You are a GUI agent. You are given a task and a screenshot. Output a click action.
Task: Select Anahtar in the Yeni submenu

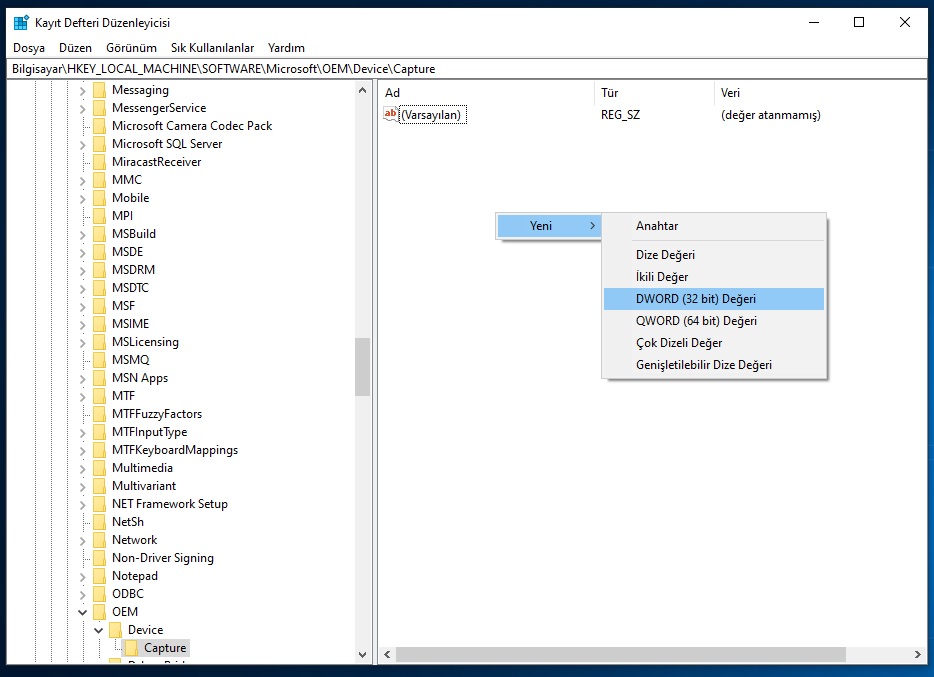pyautogui.click(x=657, y=226)
